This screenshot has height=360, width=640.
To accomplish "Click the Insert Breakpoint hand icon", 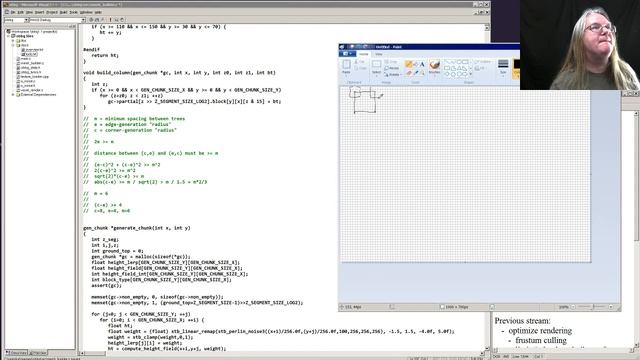I will click(122, 20).
